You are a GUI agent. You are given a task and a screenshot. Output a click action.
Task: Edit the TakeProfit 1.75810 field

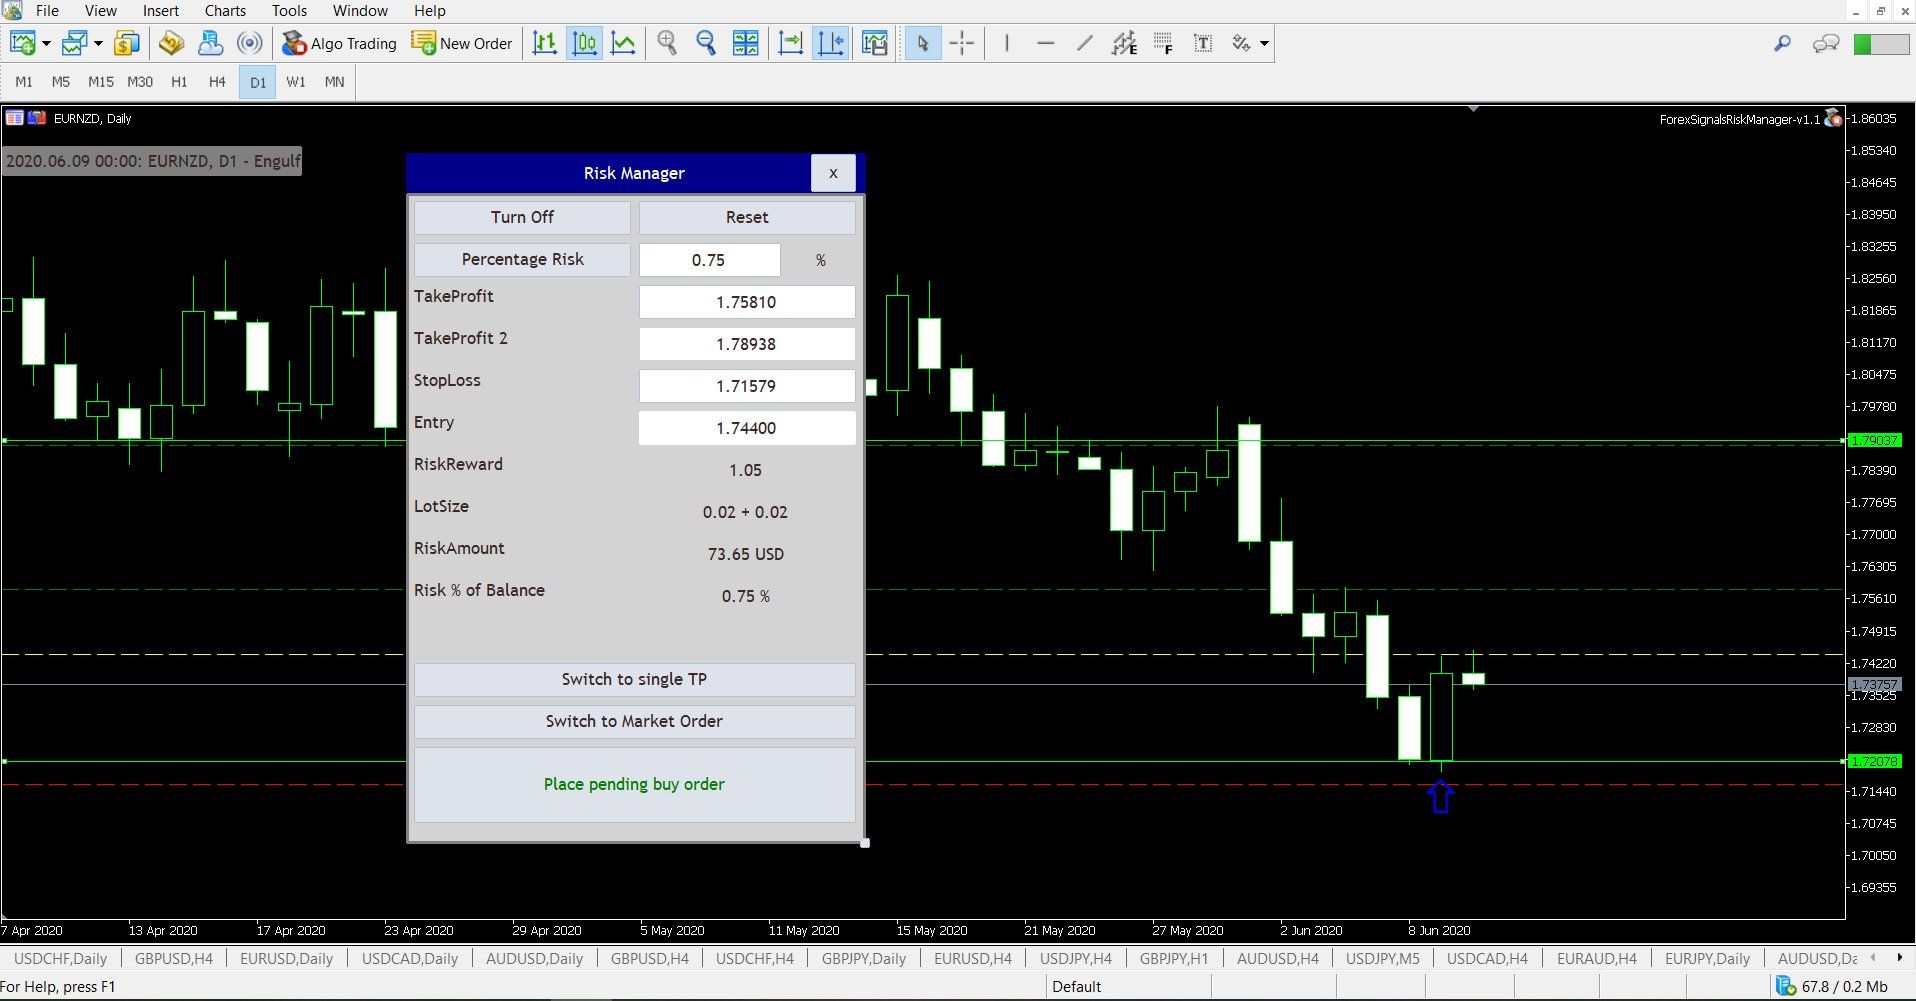(747, 302)
